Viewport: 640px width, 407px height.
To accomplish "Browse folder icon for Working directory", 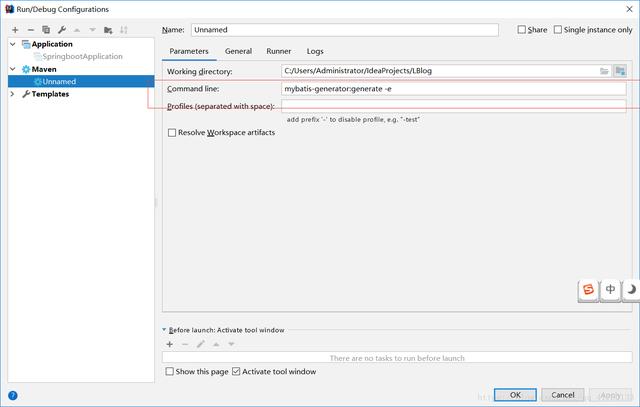I will (x=604, y=71).
